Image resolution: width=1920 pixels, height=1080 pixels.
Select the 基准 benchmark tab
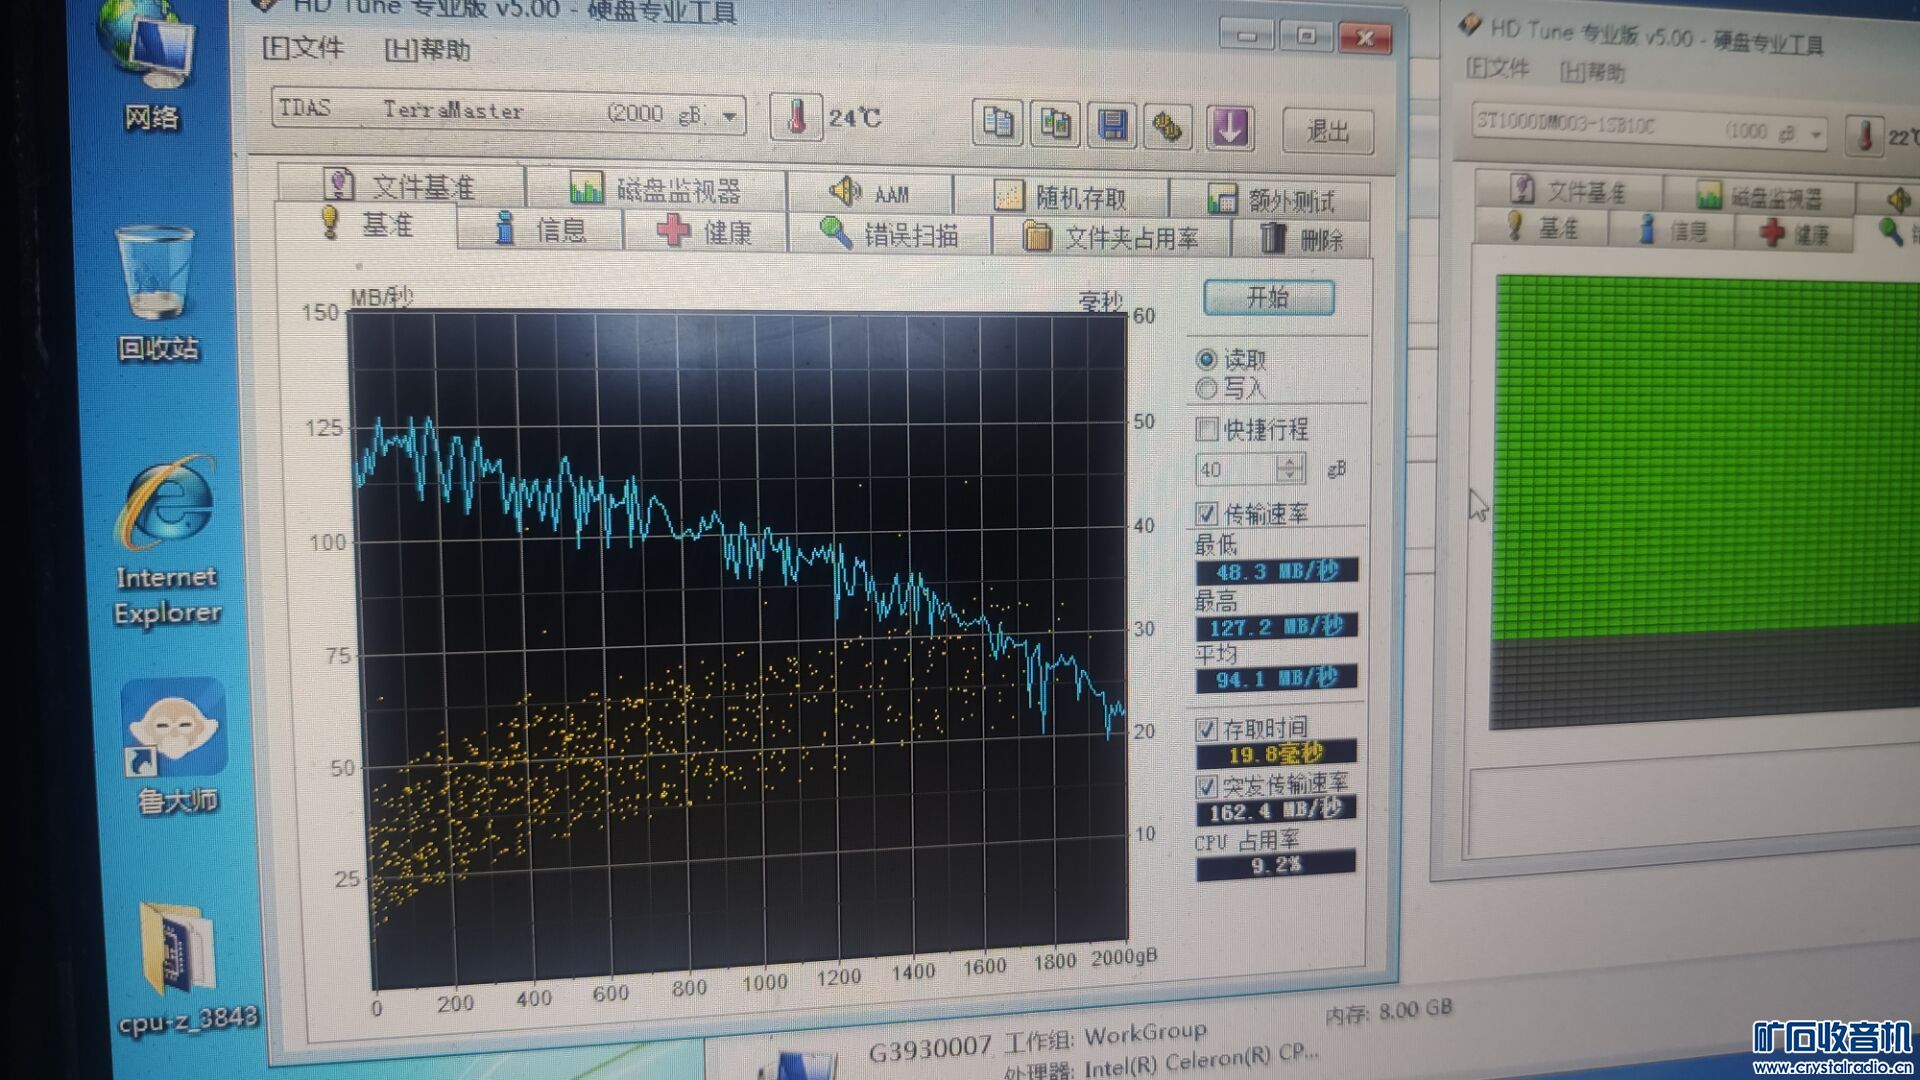[367, 225]
